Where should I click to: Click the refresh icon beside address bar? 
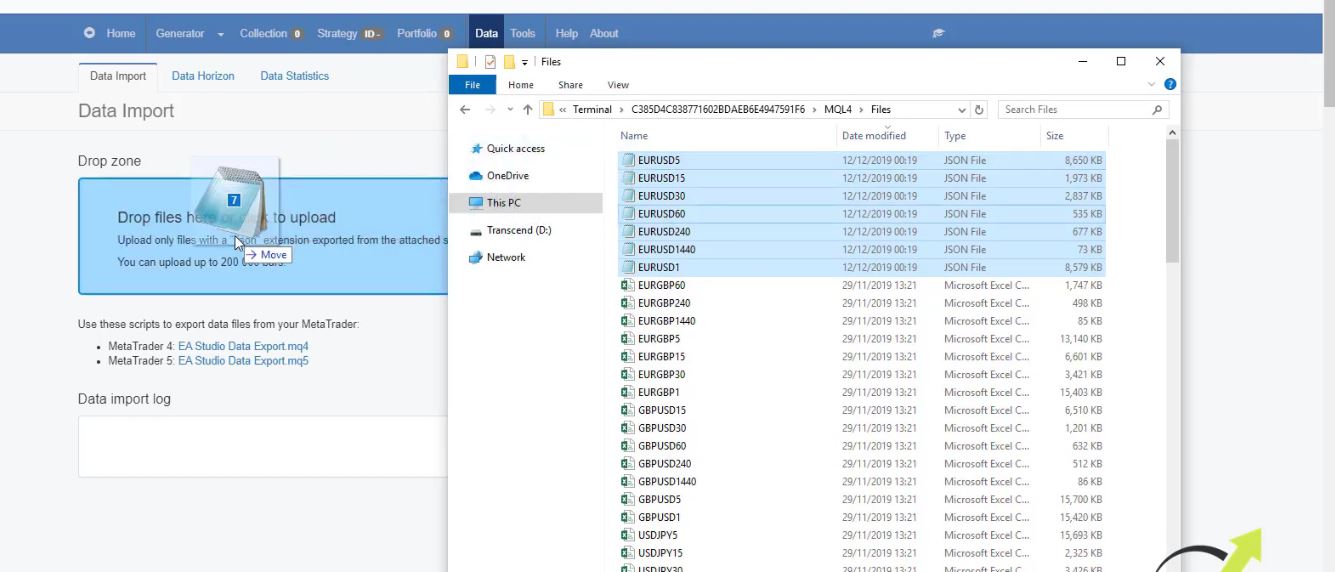click(980, 110)
